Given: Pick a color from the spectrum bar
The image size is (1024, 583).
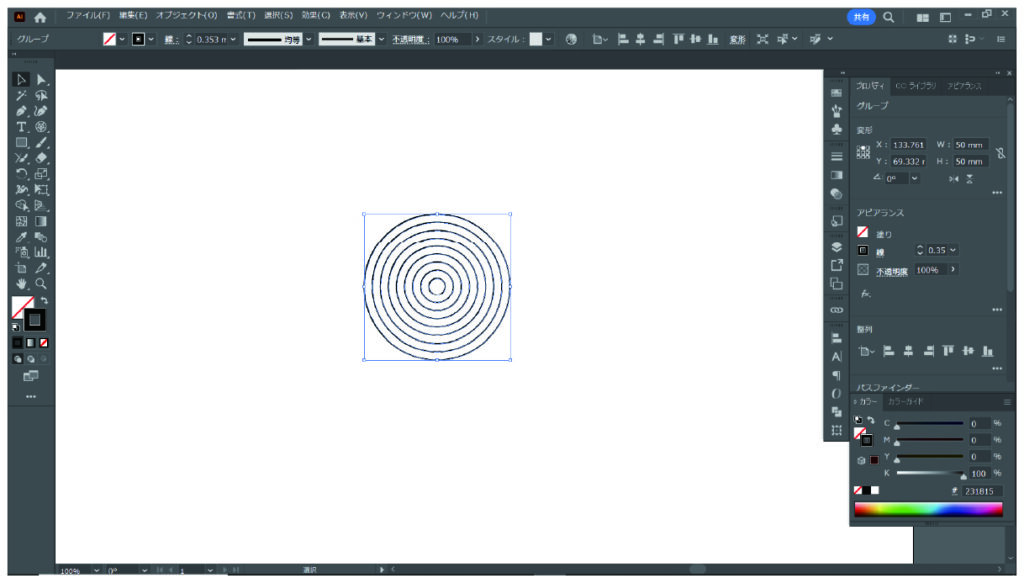Looking at the screenshot, I should 928,510.
